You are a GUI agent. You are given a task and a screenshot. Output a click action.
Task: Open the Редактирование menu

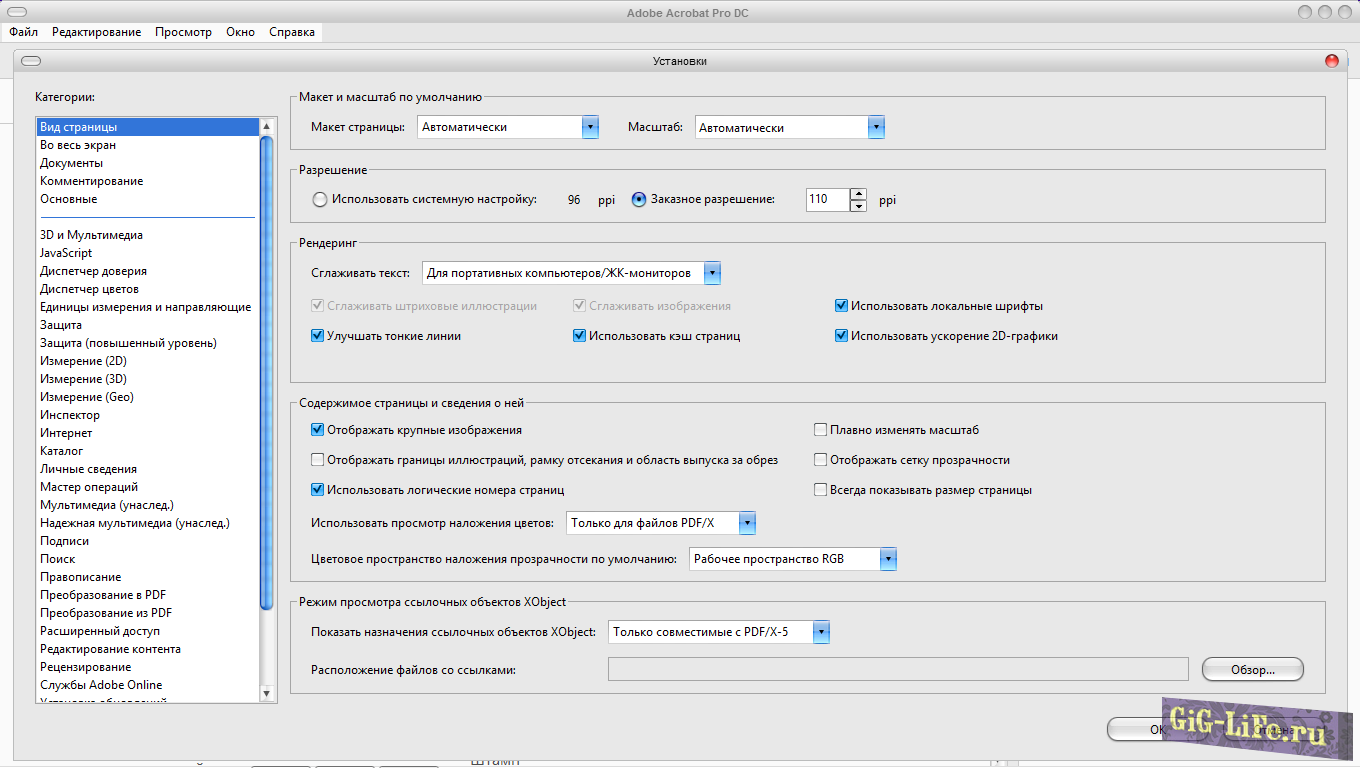(97, 32)
